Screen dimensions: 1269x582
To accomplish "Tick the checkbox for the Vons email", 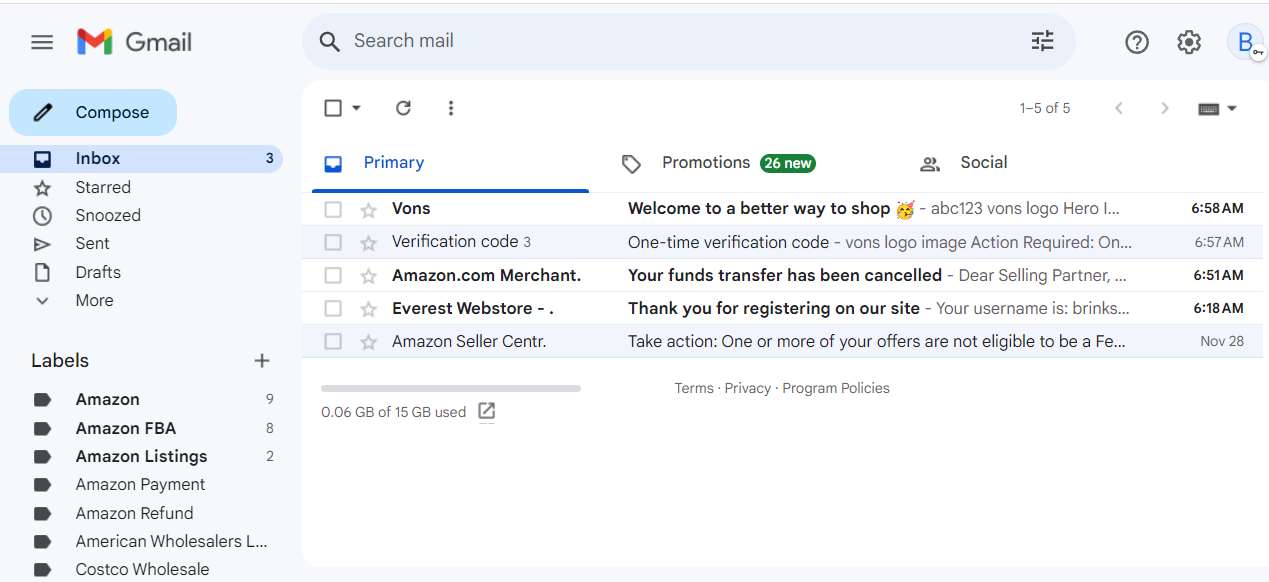I will tap(333, 209).
